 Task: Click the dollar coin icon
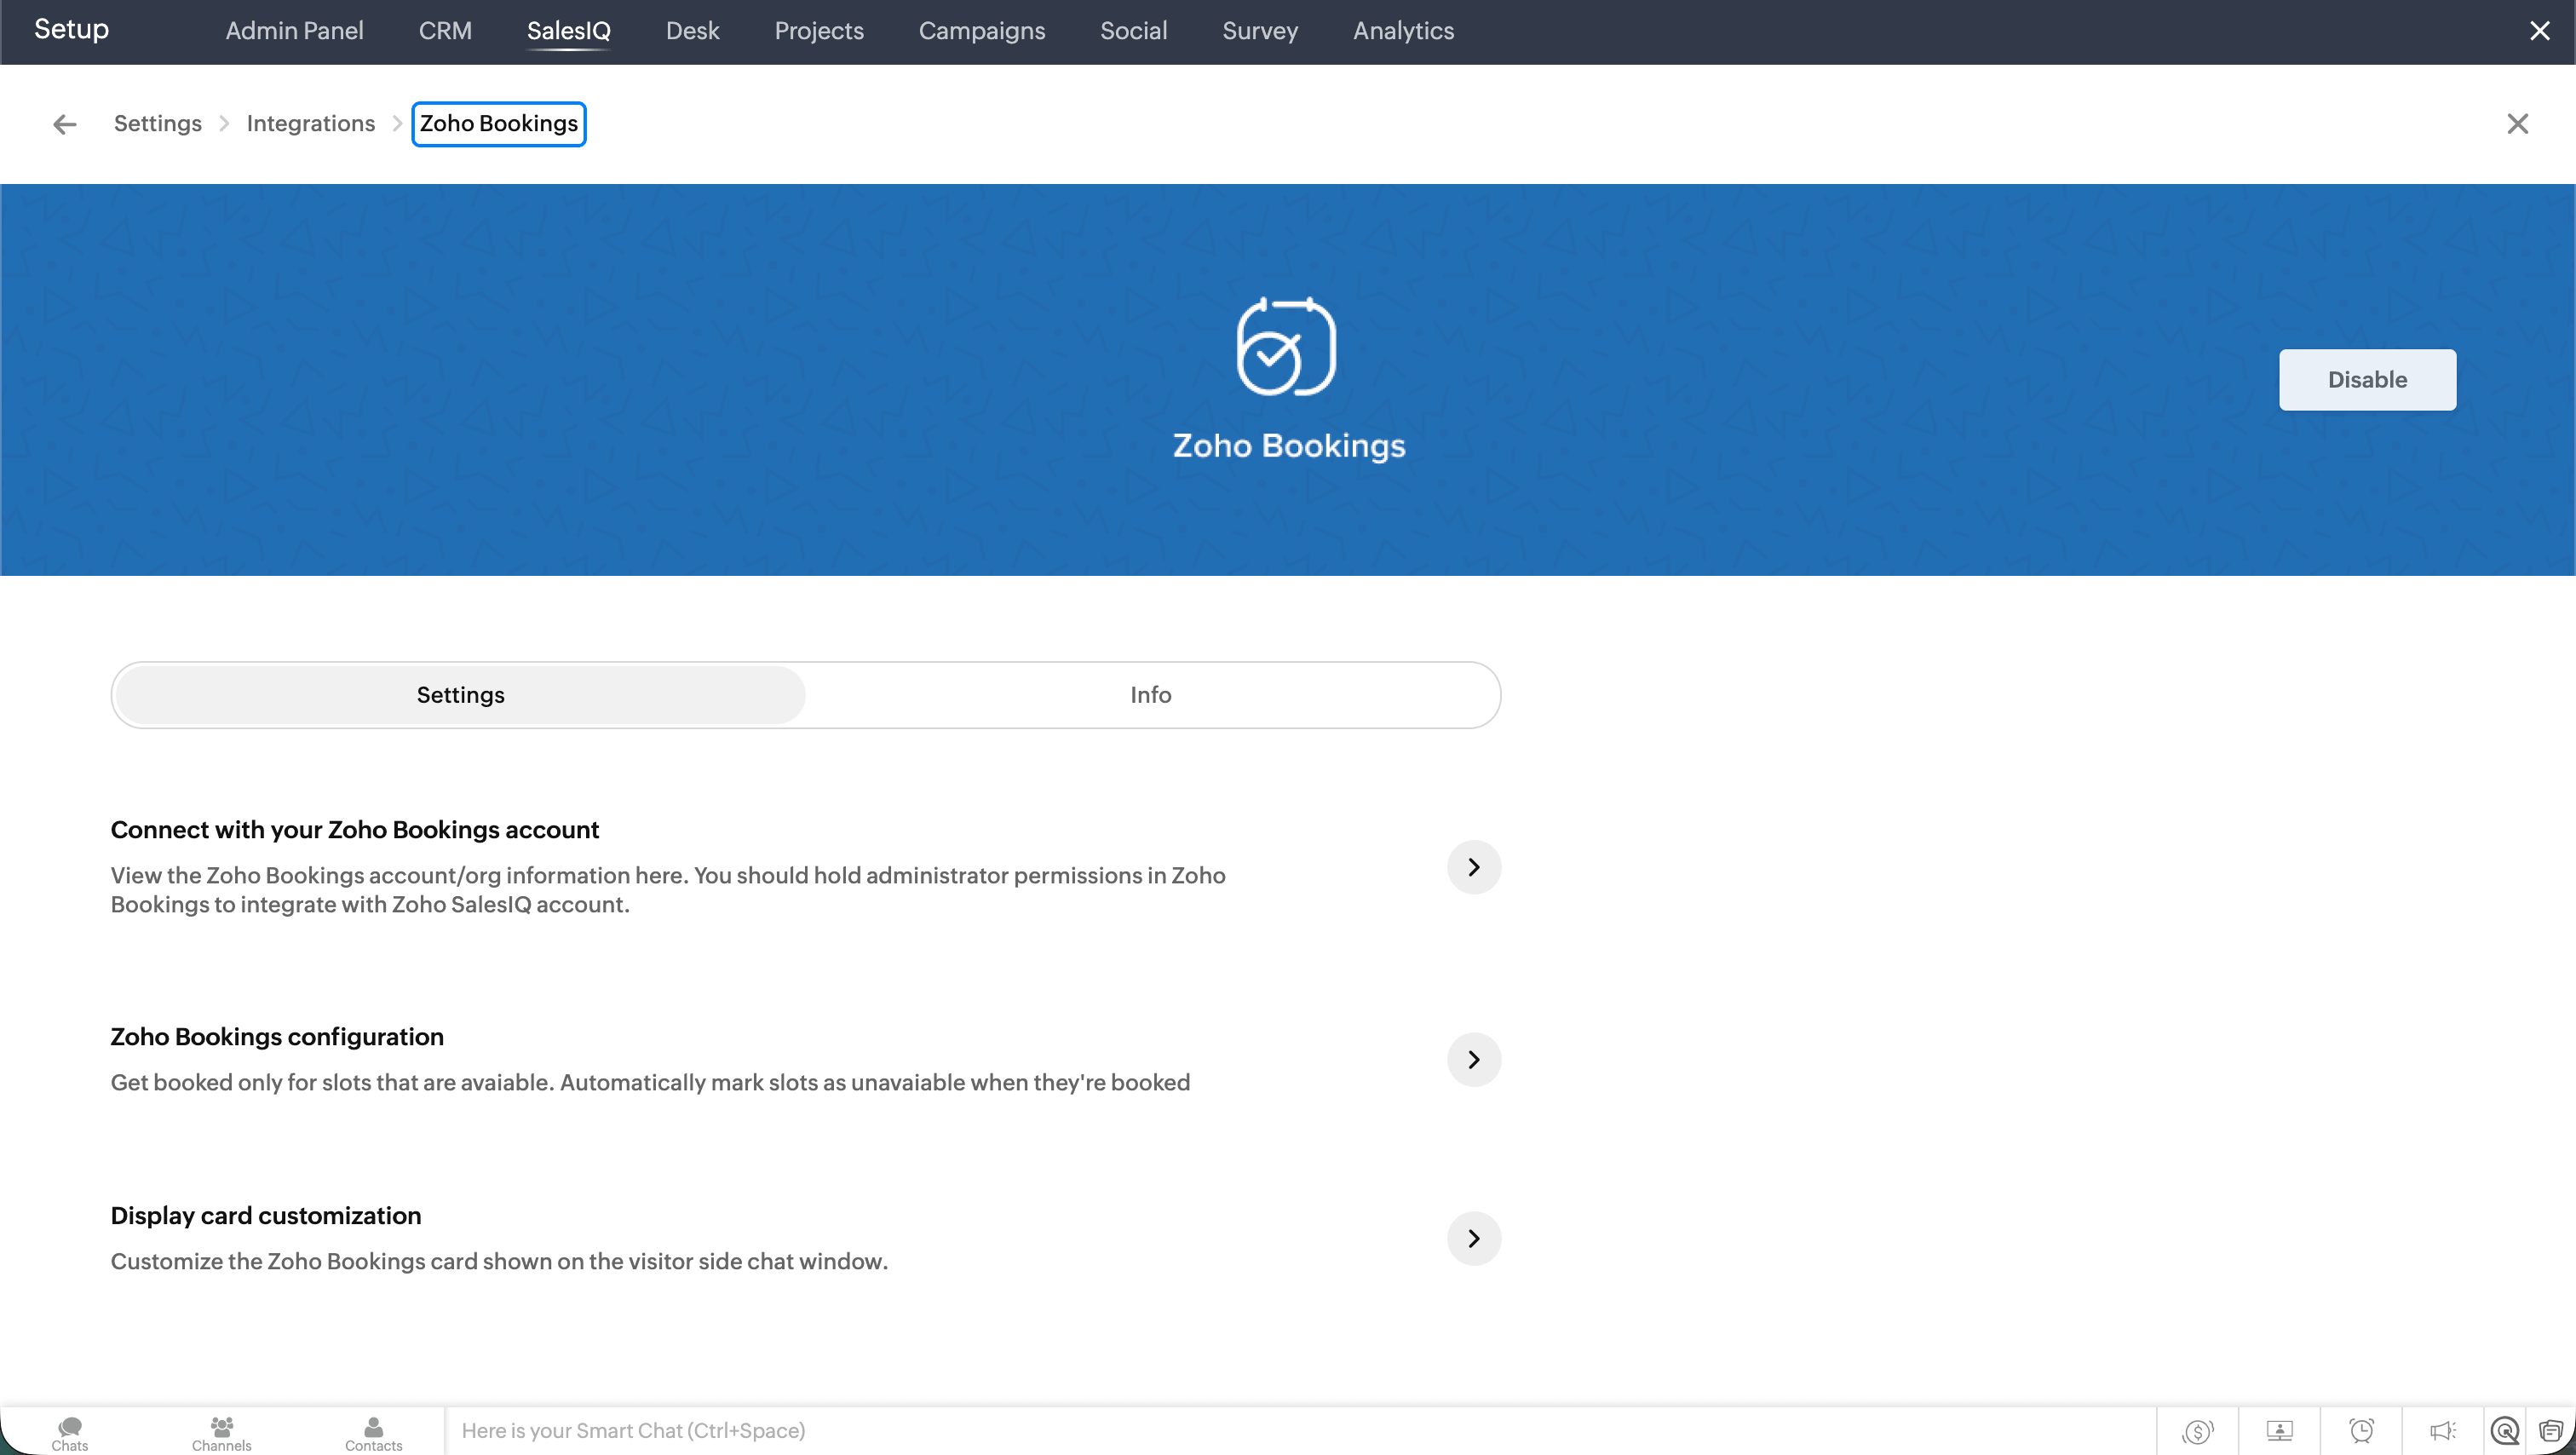coord(2197,1431)
